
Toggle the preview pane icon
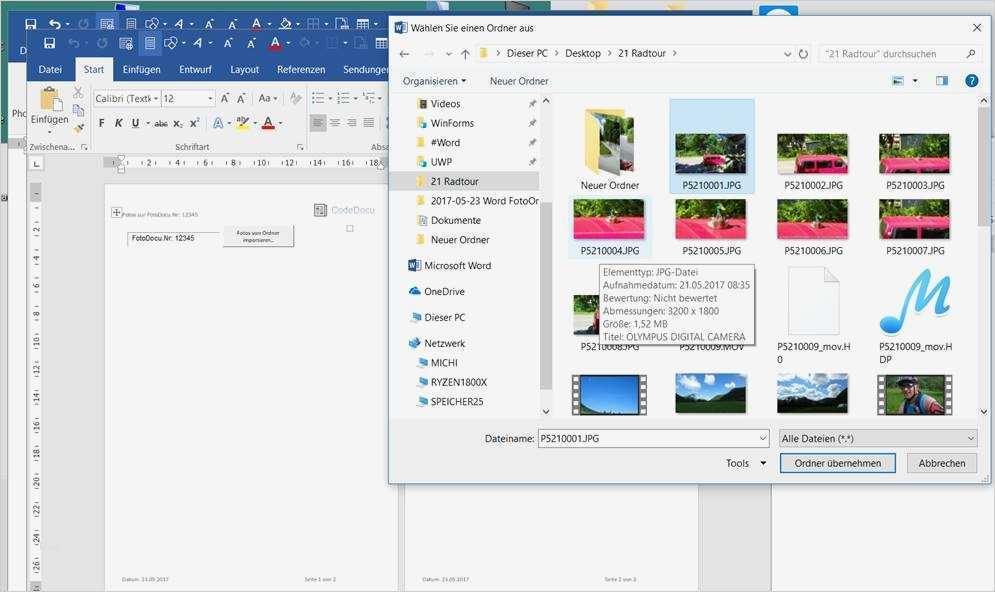pos(941,81)
